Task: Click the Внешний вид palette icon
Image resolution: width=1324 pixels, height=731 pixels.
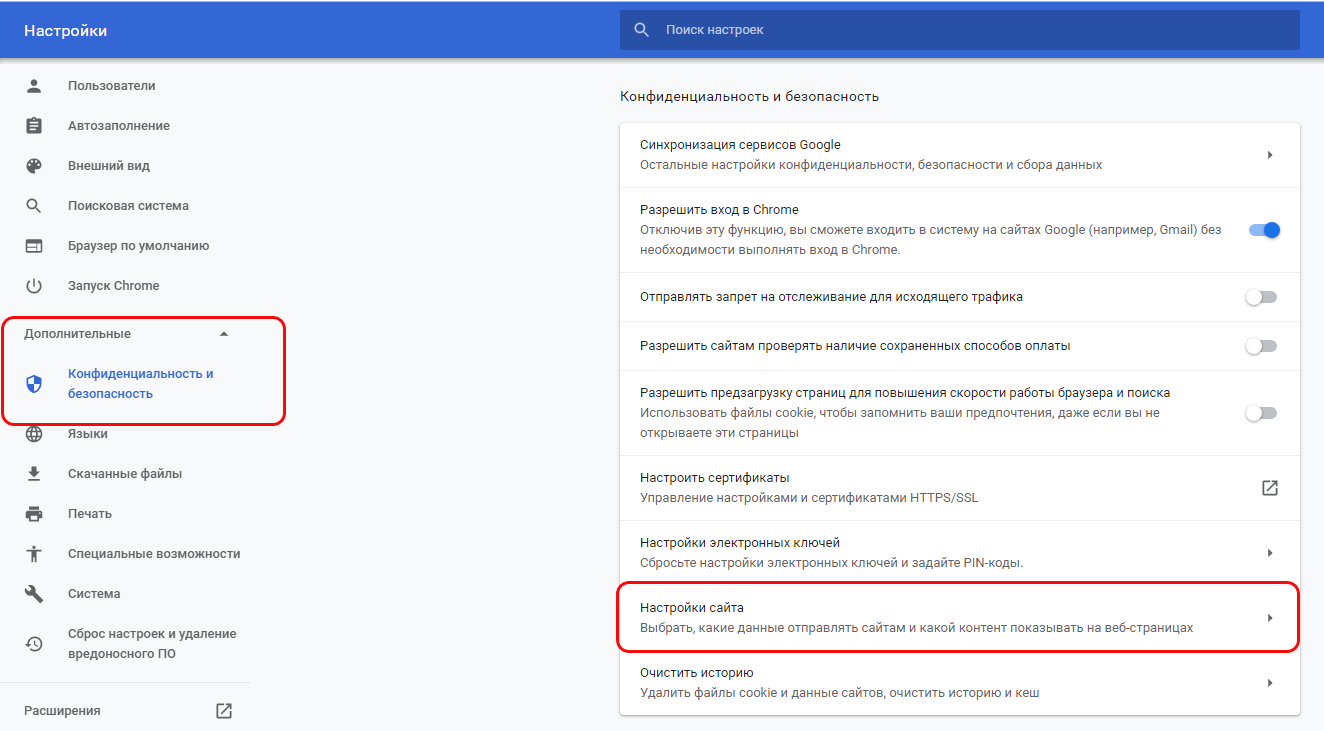Action: tap(34, 166)
